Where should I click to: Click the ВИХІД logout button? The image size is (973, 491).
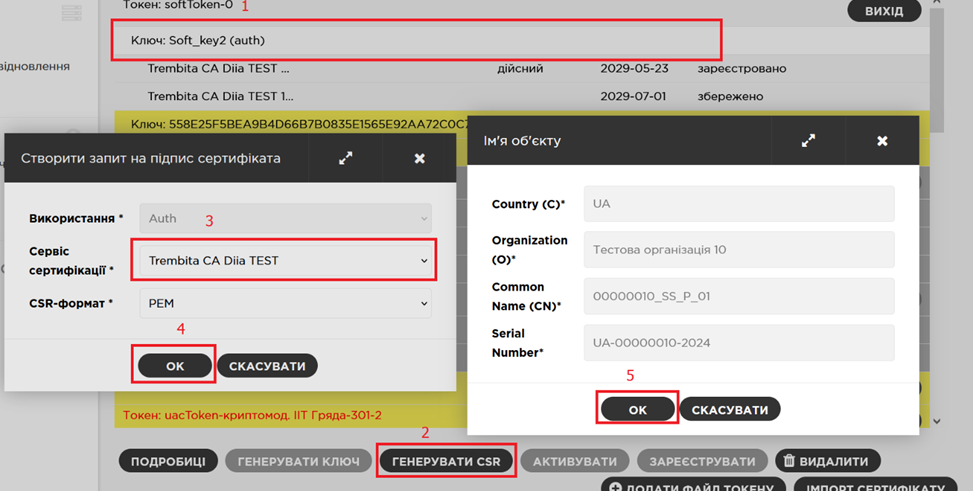pos(884,11)
